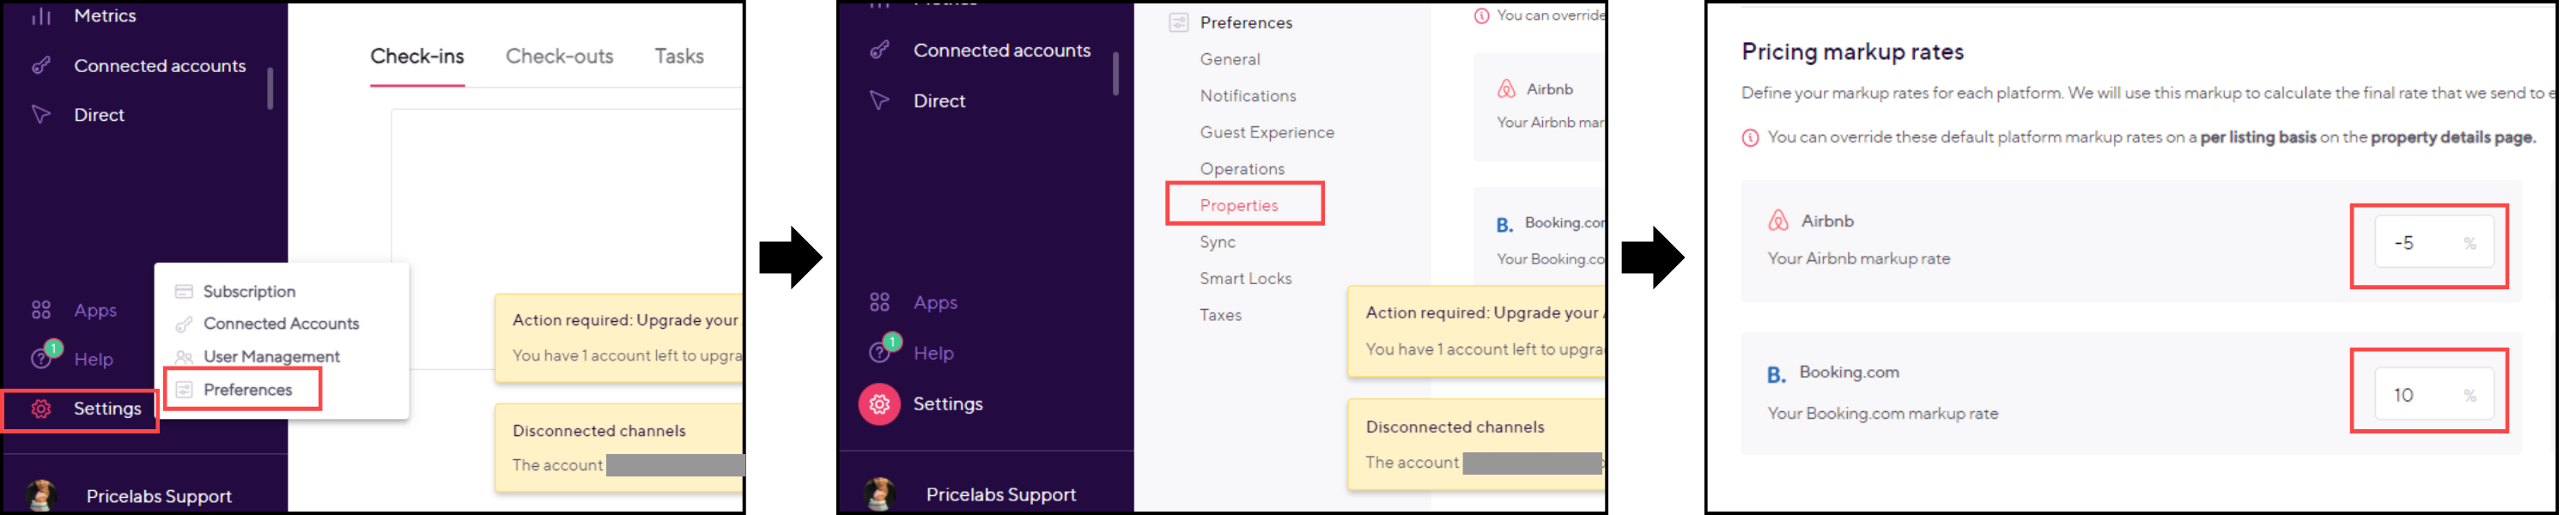
Task: Click the Pricing markup rates heading
Action: [1852, 52]
